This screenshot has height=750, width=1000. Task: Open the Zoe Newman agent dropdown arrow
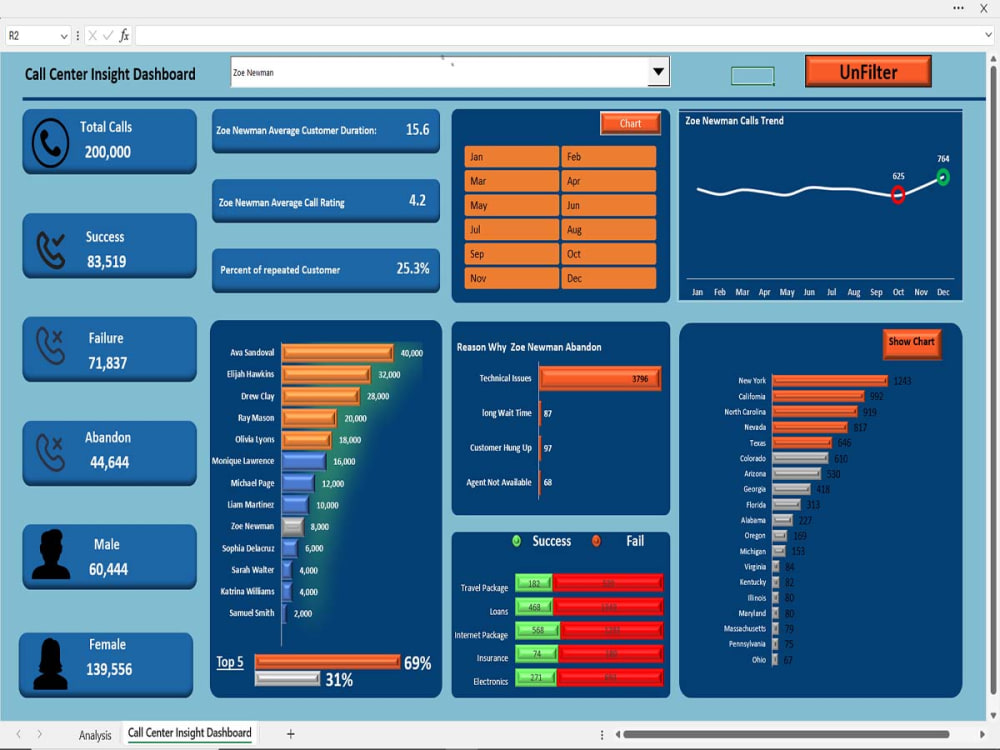pyautogui.click(x=658, y=71)
